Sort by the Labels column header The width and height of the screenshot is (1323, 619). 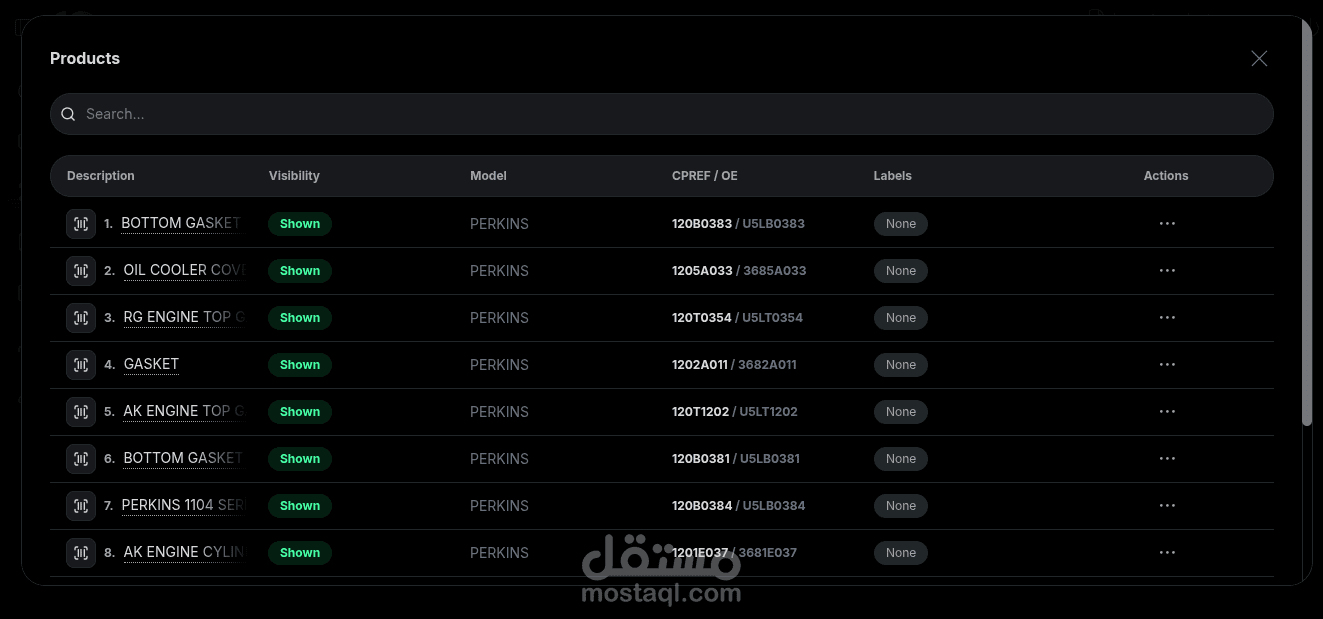[x=893, y=176]
